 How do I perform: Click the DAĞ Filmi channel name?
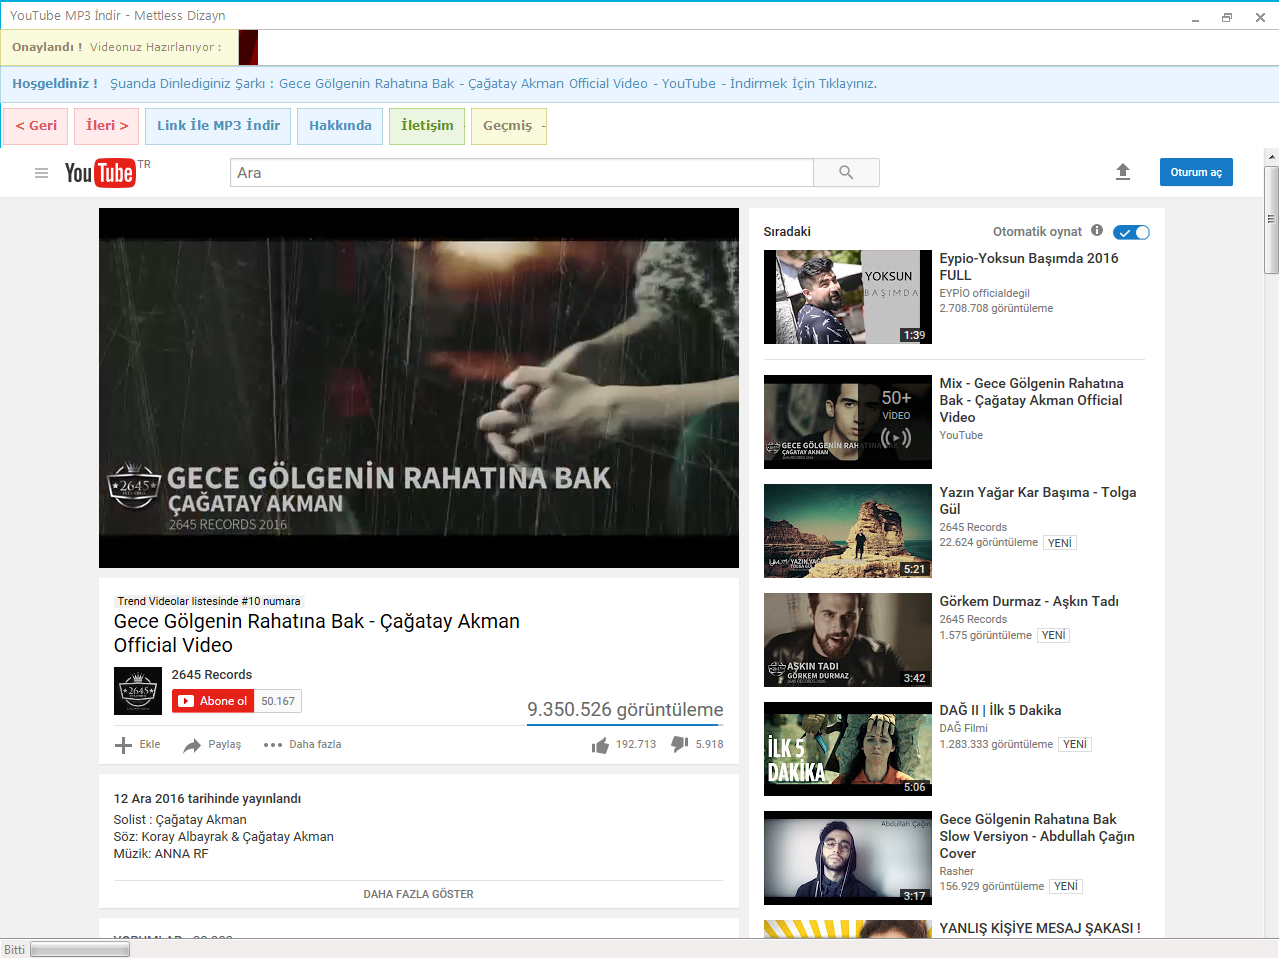point(963,728)
